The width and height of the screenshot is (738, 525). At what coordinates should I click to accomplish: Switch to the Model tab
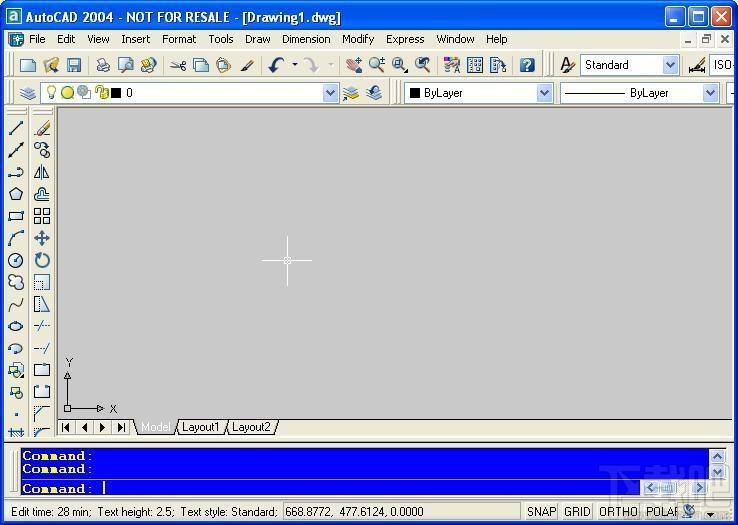coord(156,427)
